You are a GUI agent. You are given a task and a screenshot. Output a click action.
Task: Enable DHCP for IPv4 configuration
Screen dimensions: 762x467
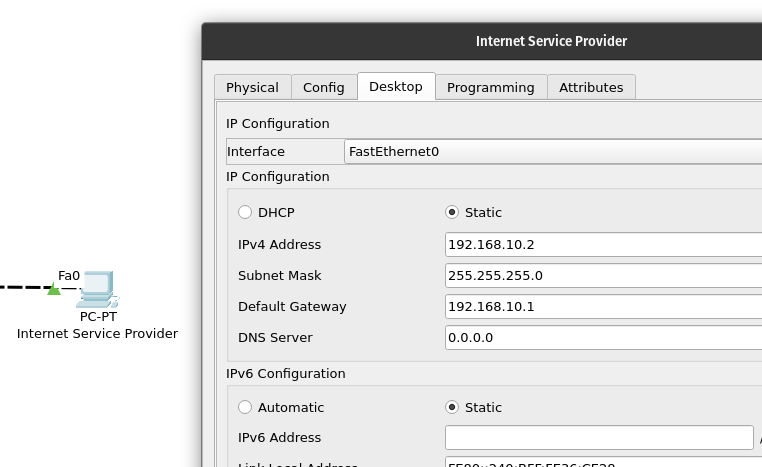pos(246,212)
